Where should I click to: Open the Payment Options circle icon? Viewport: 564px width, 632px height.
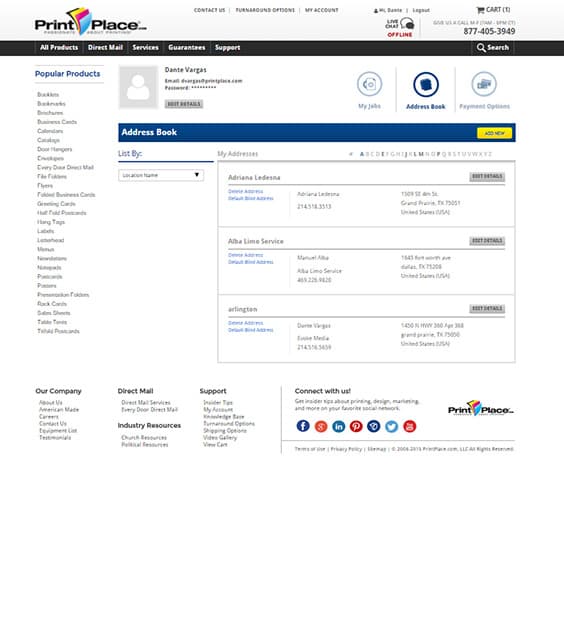pos(484,84)
